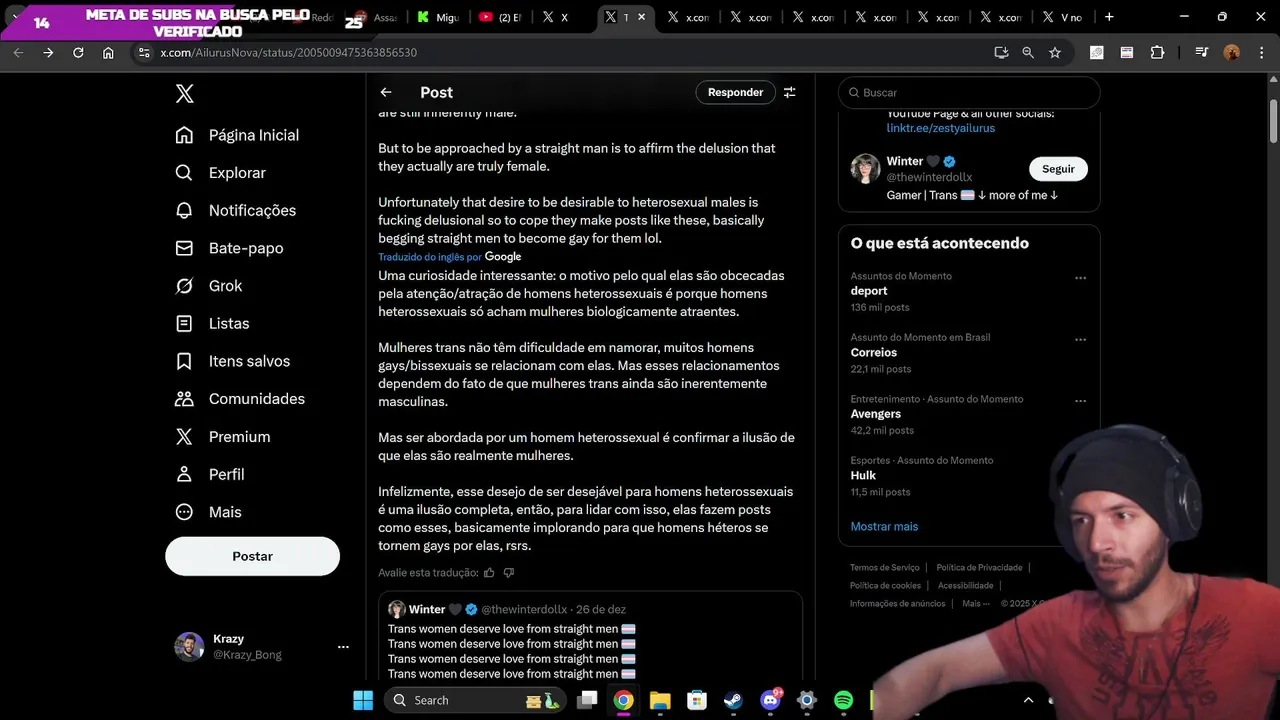Click Traduzido do inglês por Google

click(x=449, y=257)
